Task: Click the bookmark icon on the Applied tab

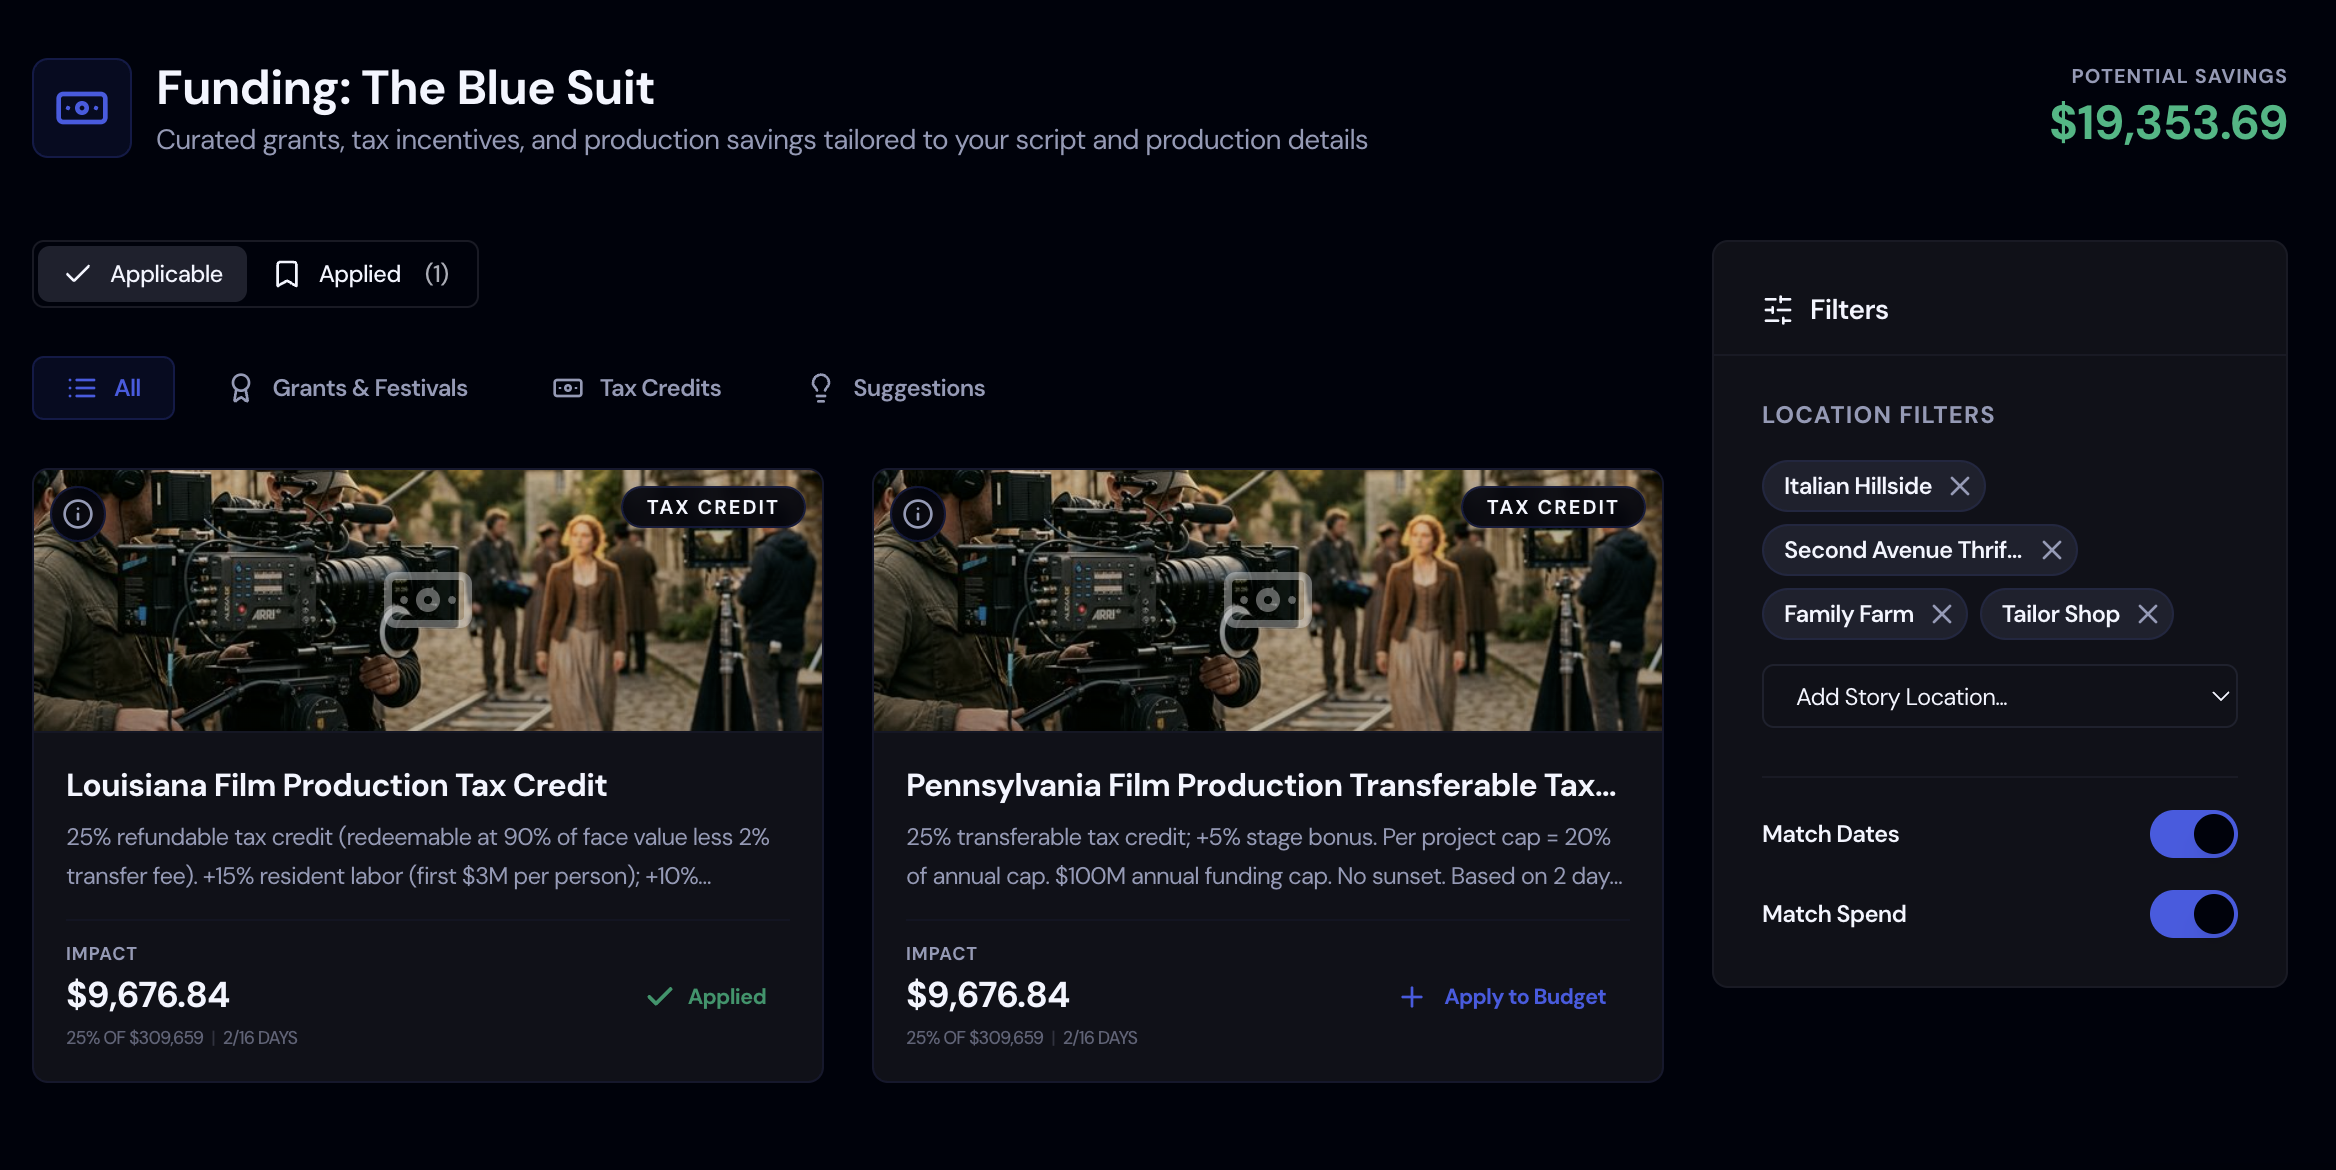Action: [x=287, y=273]
